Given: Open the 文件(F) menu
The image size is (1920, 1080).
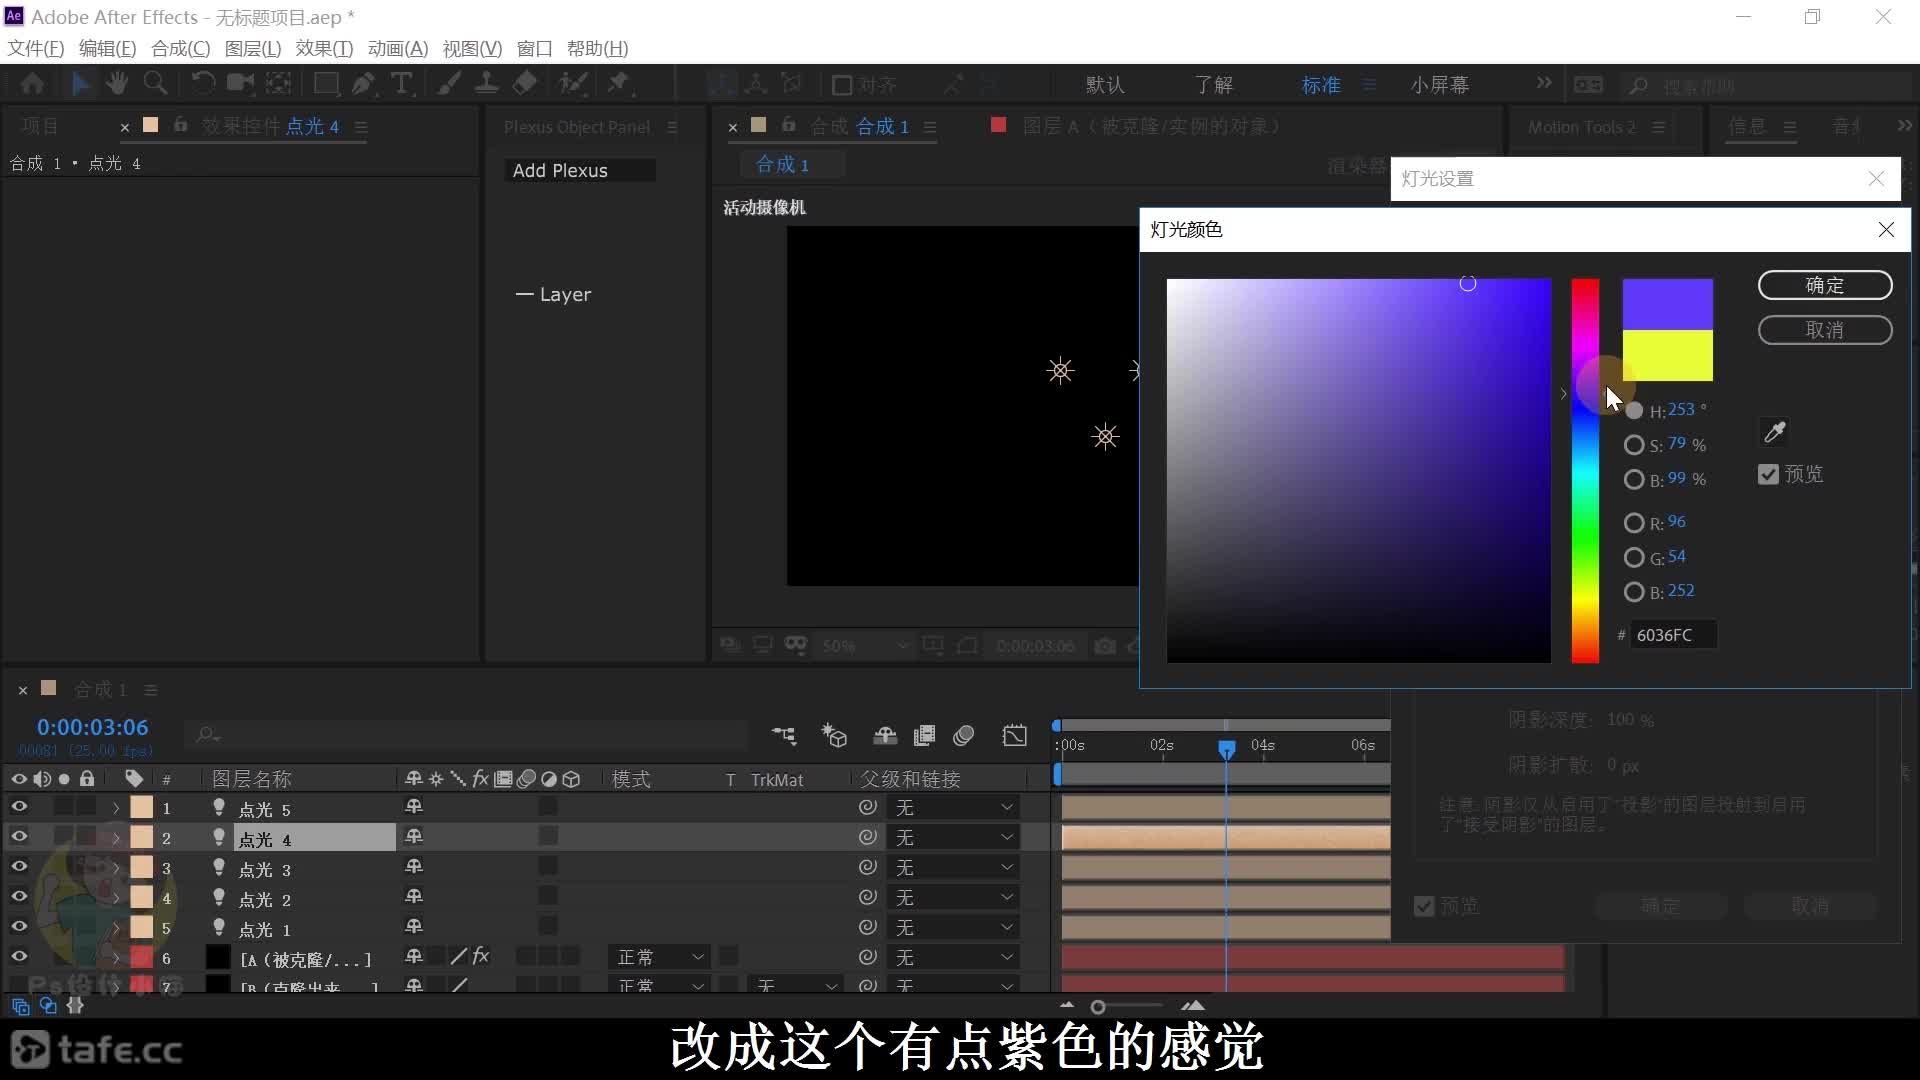Looking at the screenshot, I should [36, 48].
